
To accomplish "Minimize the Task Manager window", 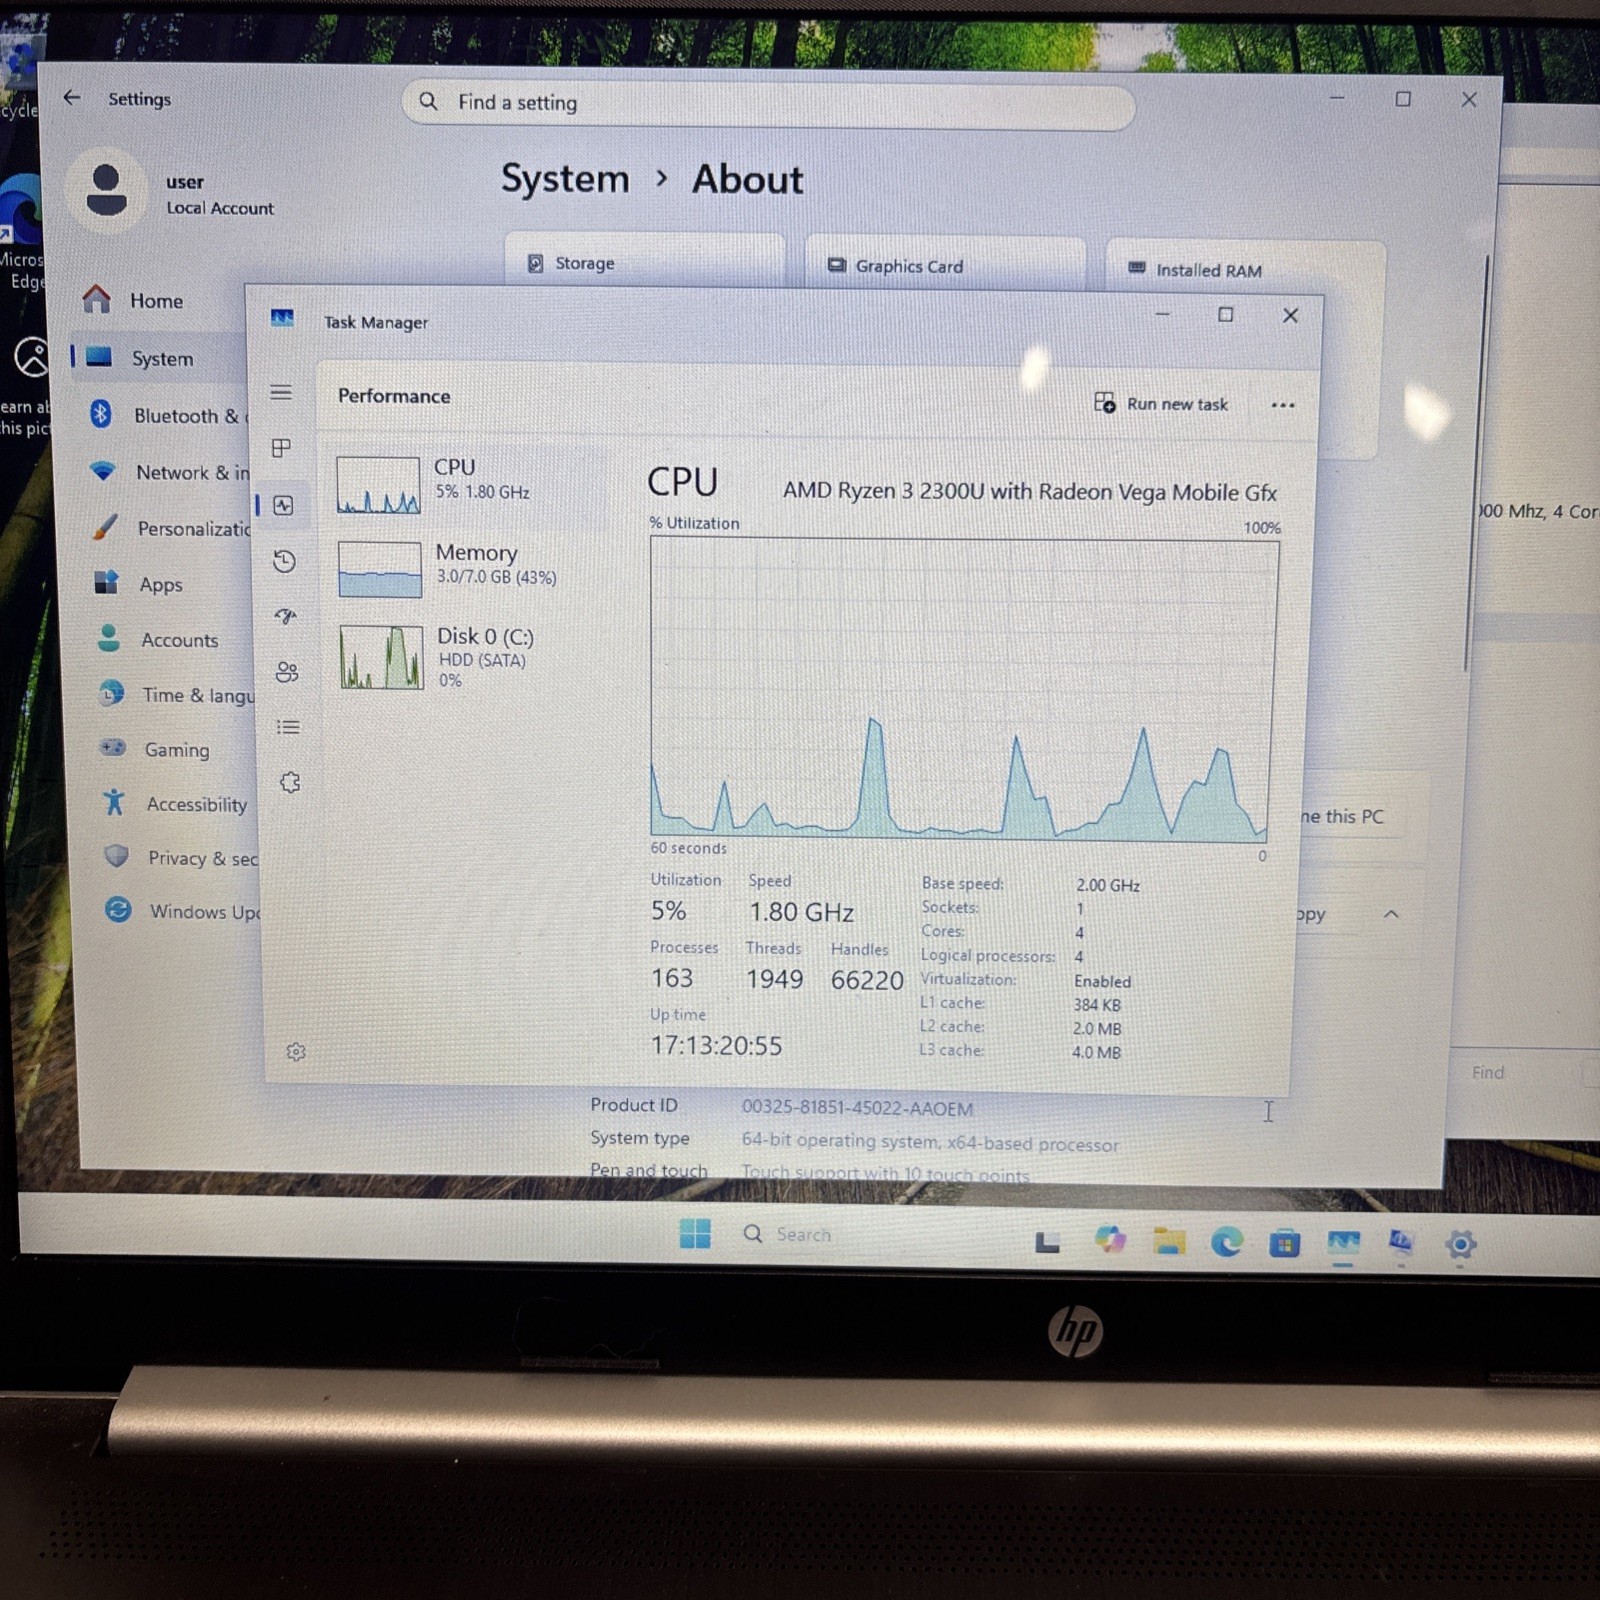I will point(1162,314).
